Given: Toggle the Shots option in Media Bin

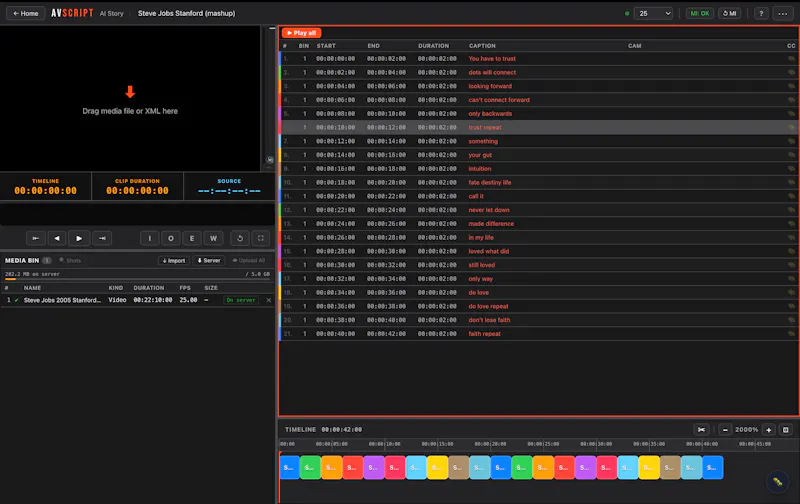Looking at the screenshot, I should click(x=70, y=261).
